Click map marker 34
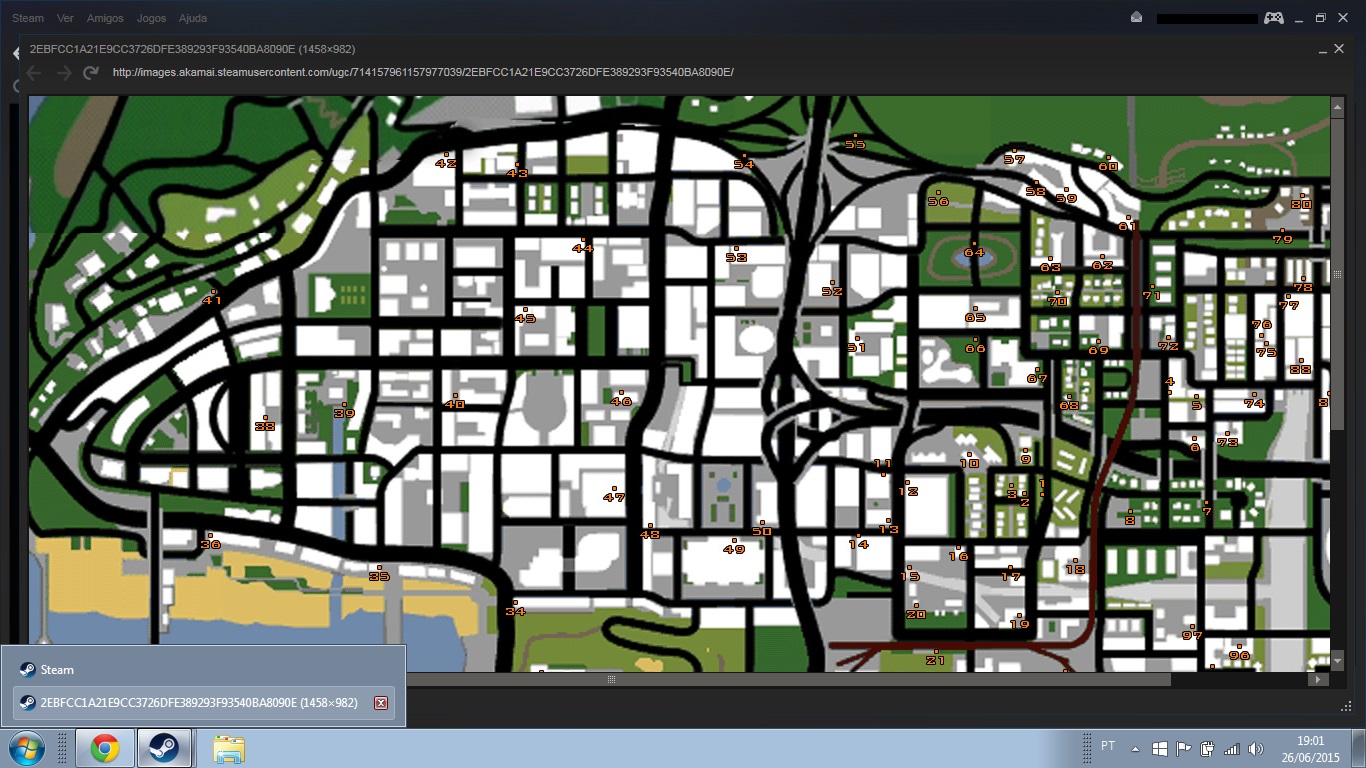This screenshot has height=768, width=1366. [x=515, y=610]
